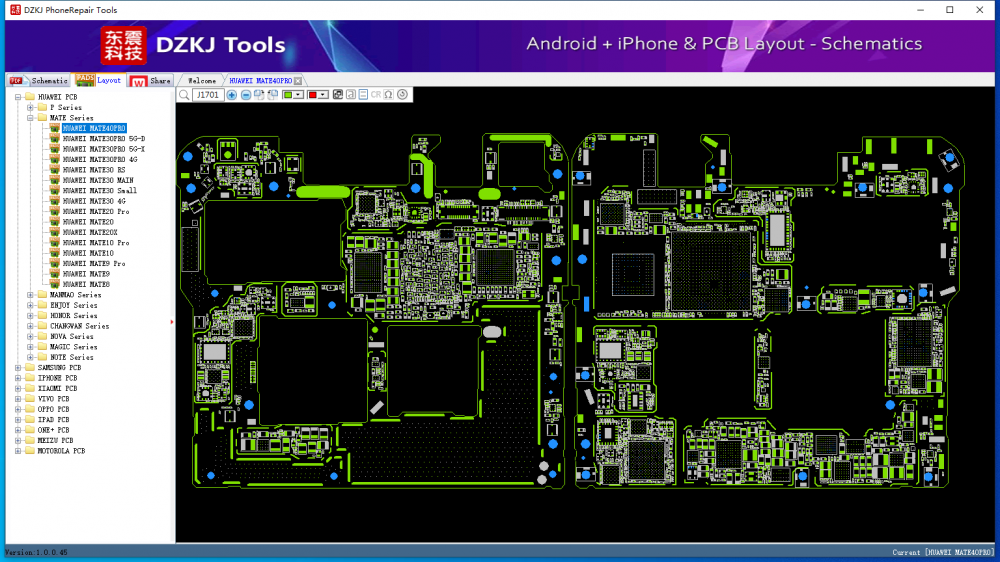Image resolution: width=1000 pixels, height=562 pixels.
Task: Click the component search field J1701
Action: (208, 95)
